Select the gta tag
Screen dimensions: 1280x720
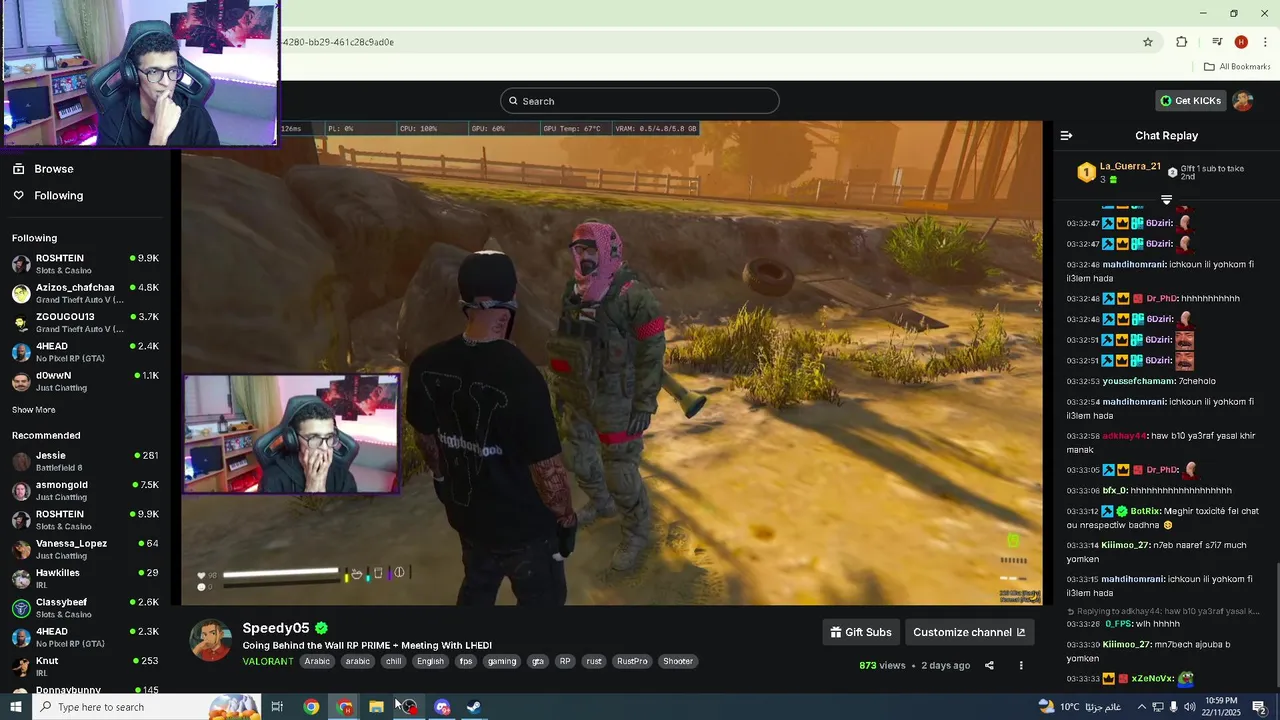point(538,661)
